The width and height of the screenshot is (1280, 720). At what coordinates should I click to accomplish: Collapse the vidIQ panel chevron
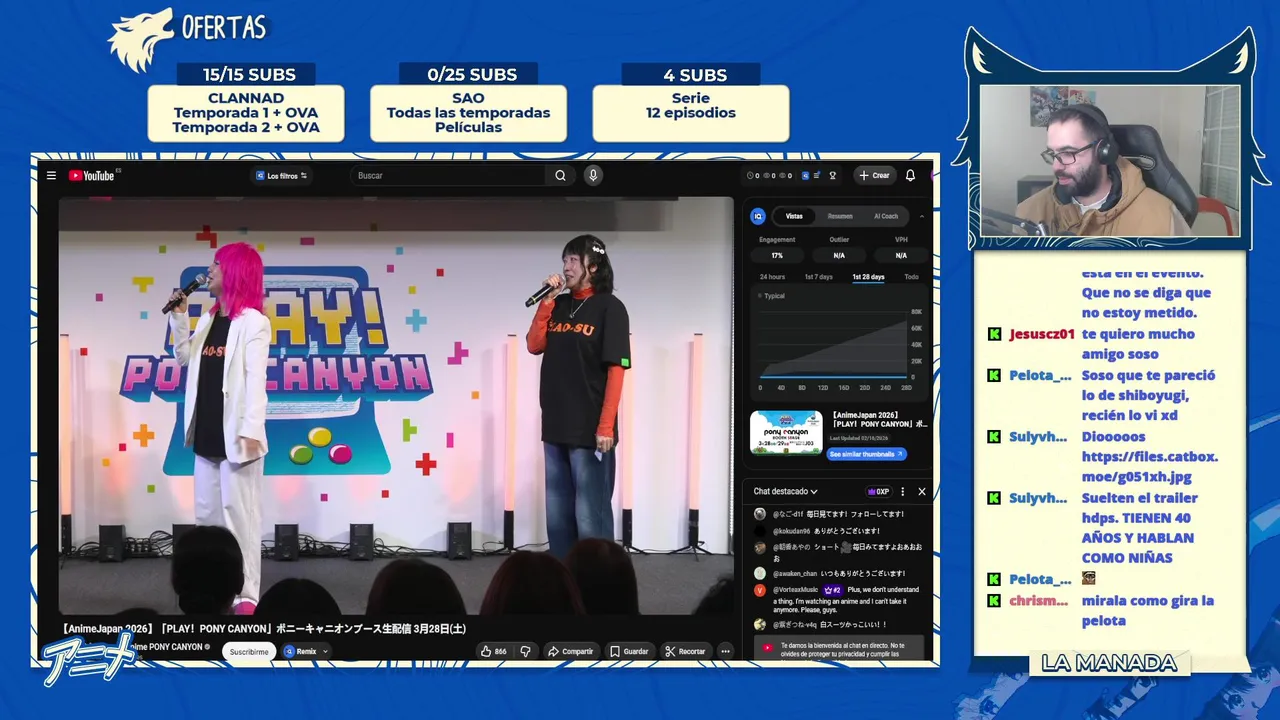(922, 216)
